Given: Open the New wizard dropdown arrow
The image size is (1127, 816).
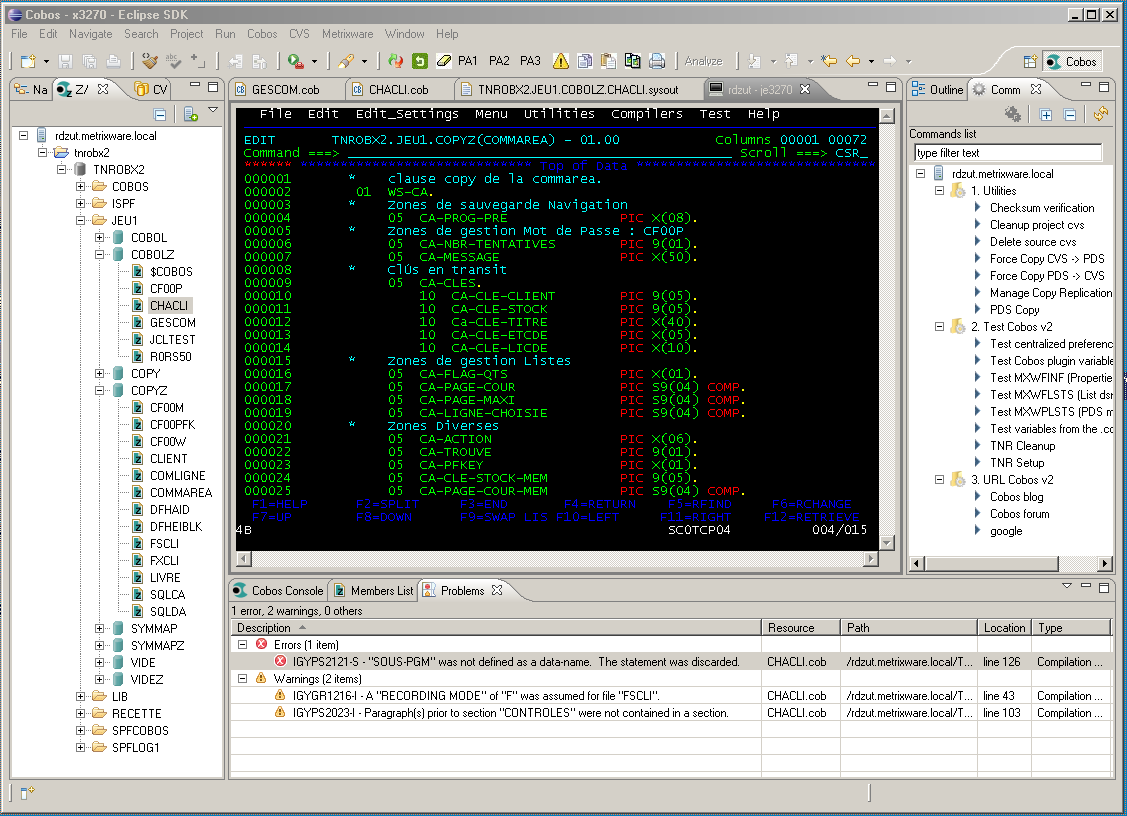Looking at the screenshot, I should point(46,62).
